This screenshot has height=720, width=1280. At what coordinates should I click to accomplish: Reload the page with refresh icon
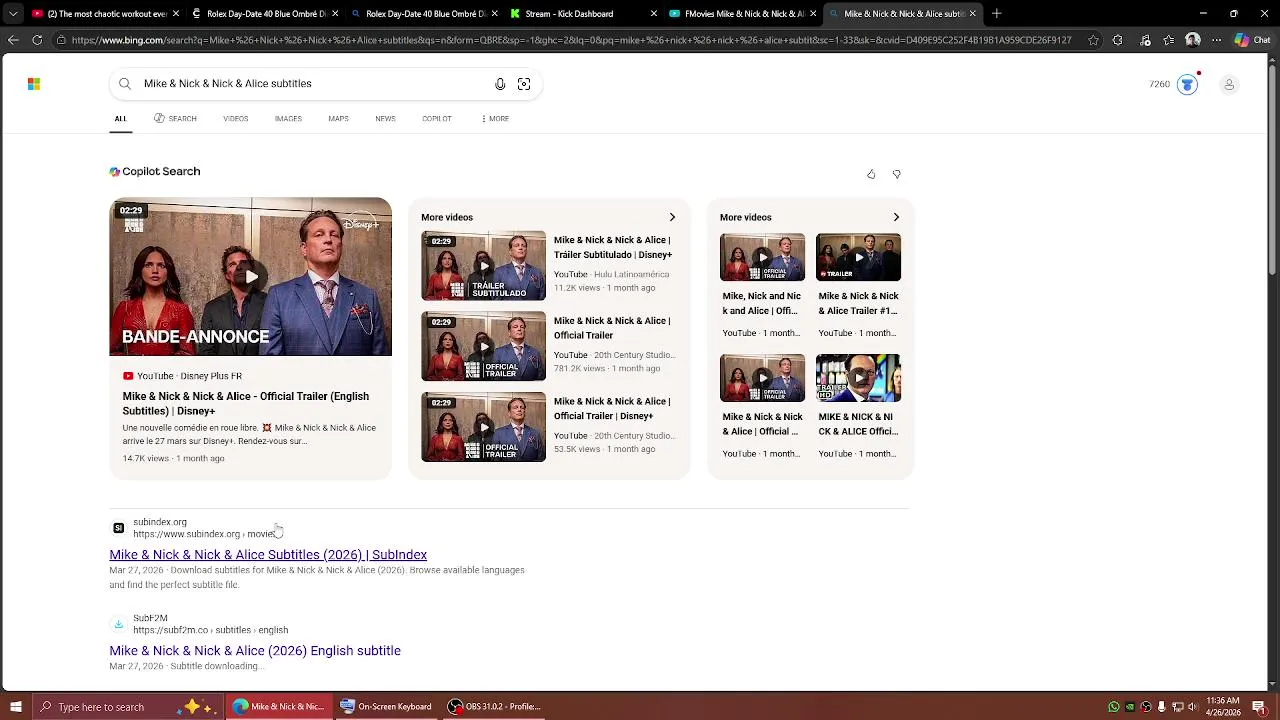click(37, 40)
